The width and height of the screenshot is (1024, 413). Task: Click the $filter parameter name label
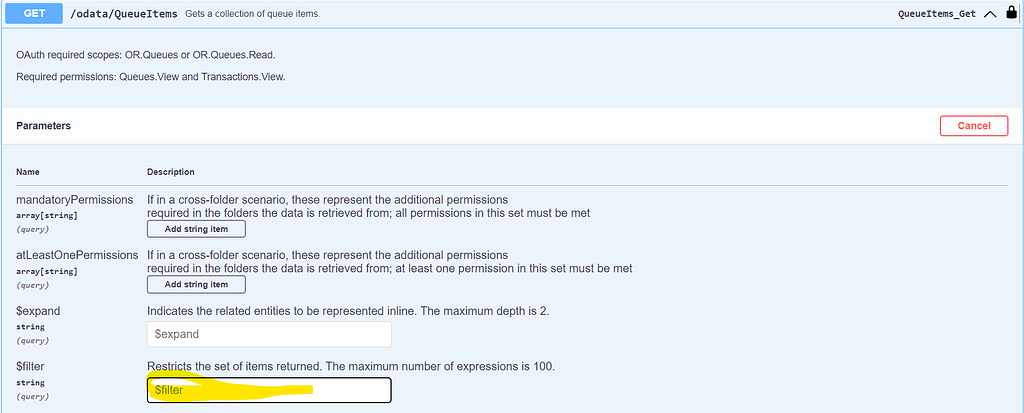tap(32, 367)
